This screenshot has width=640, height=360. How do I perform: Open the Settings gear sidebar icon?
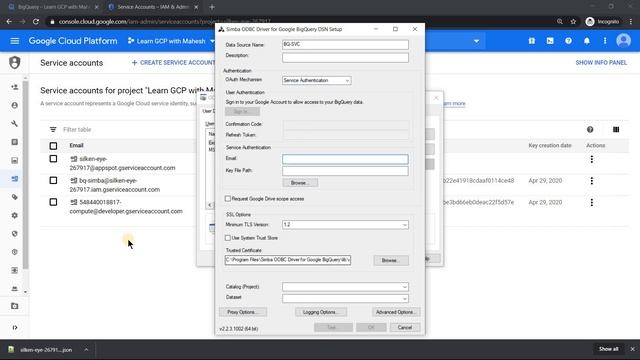pos(15,216)
